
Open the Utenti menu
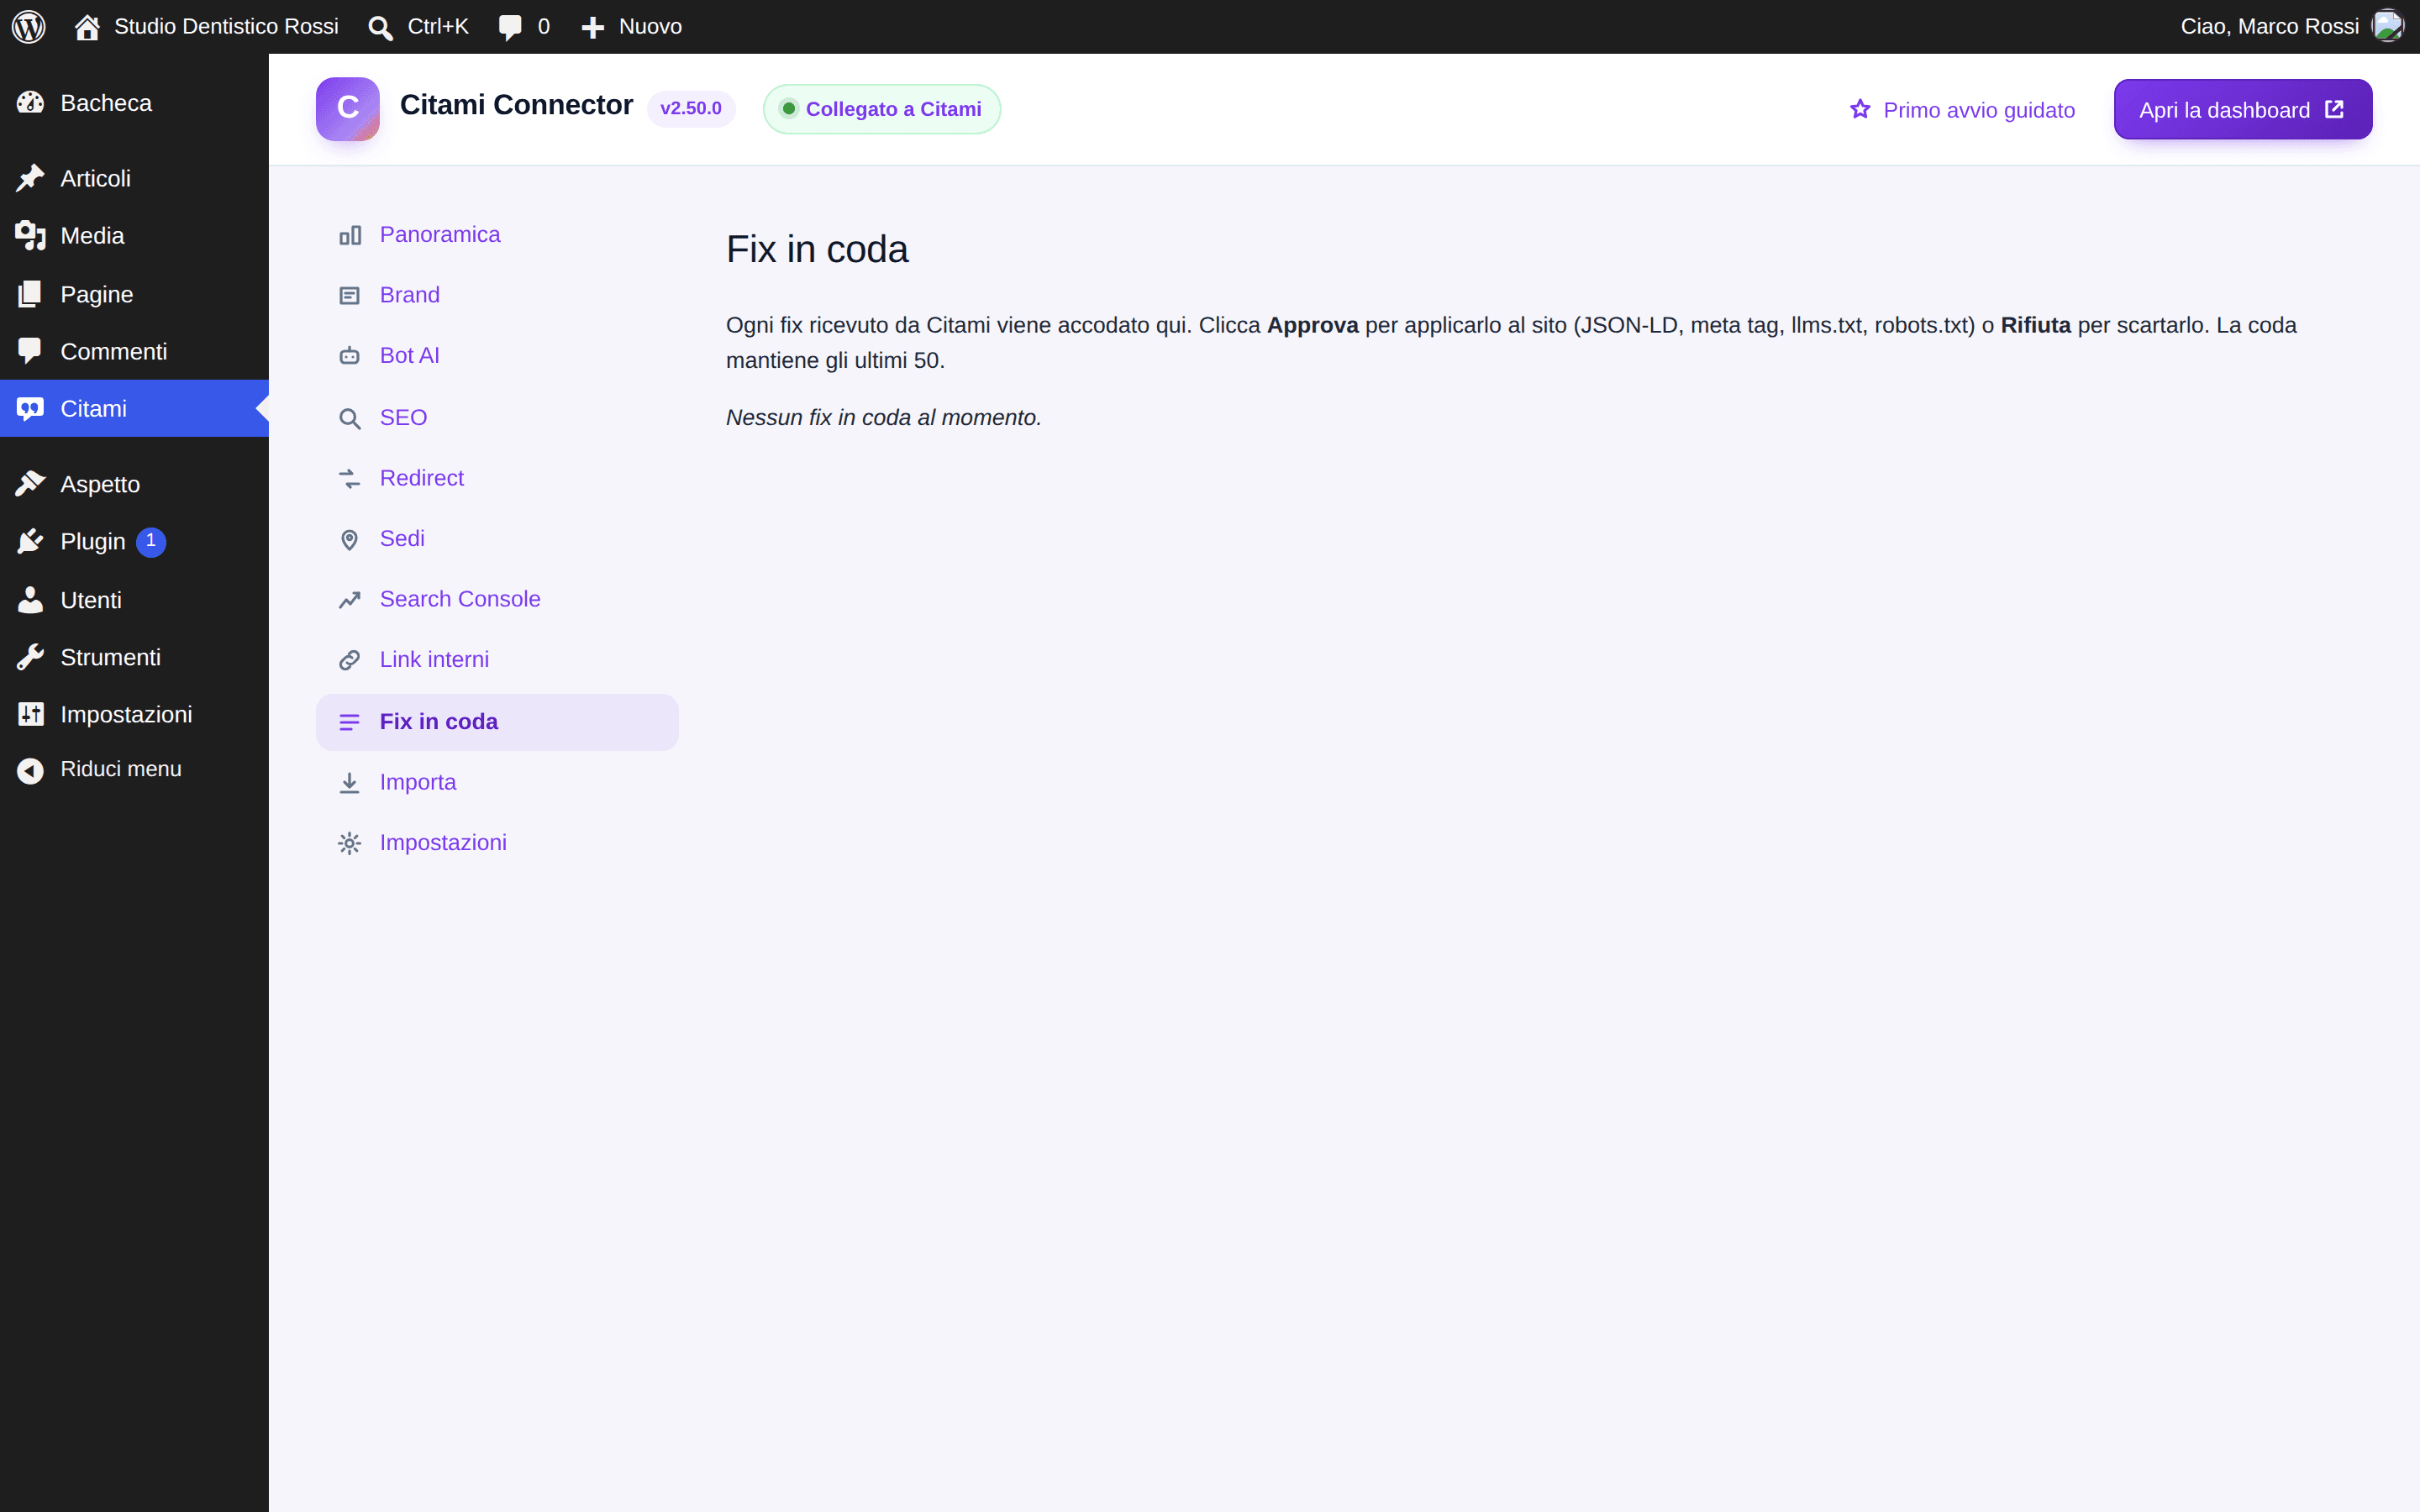pyautogui.click(x=134, y=600)
